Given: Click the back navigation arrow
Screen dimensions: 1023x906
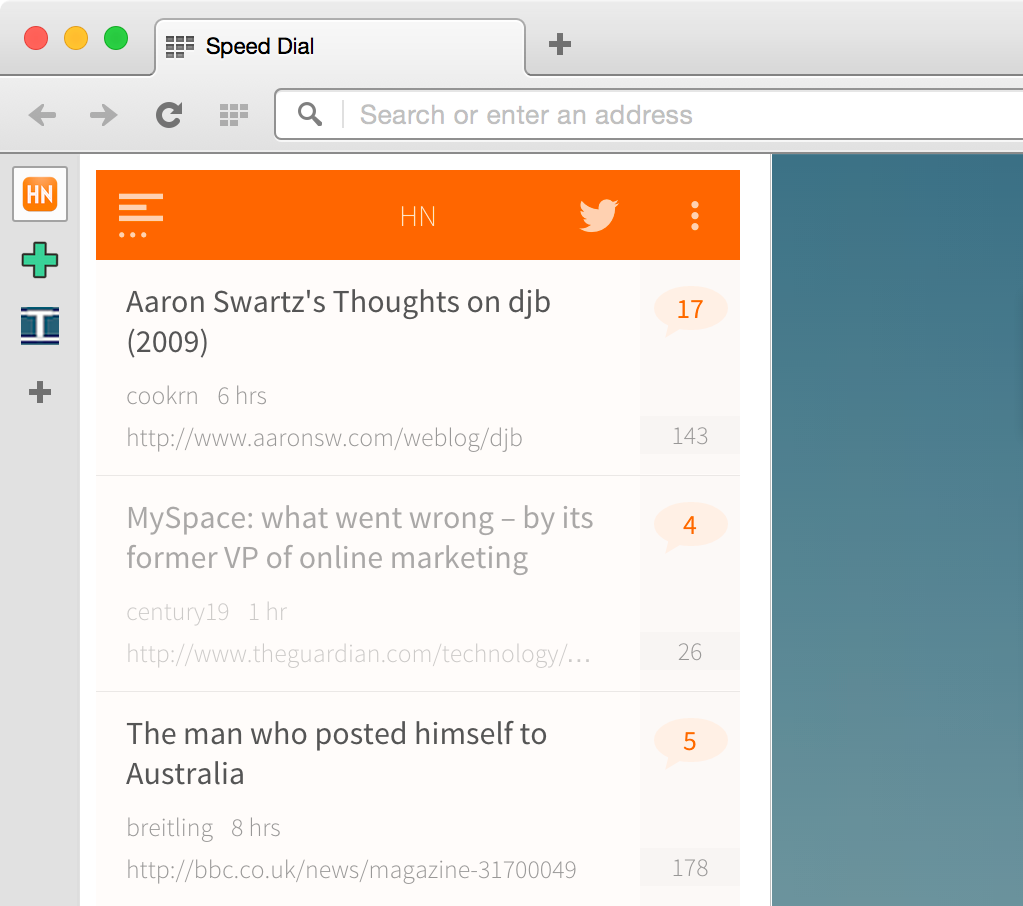Looking at the screenshot, I should point(42,114).
